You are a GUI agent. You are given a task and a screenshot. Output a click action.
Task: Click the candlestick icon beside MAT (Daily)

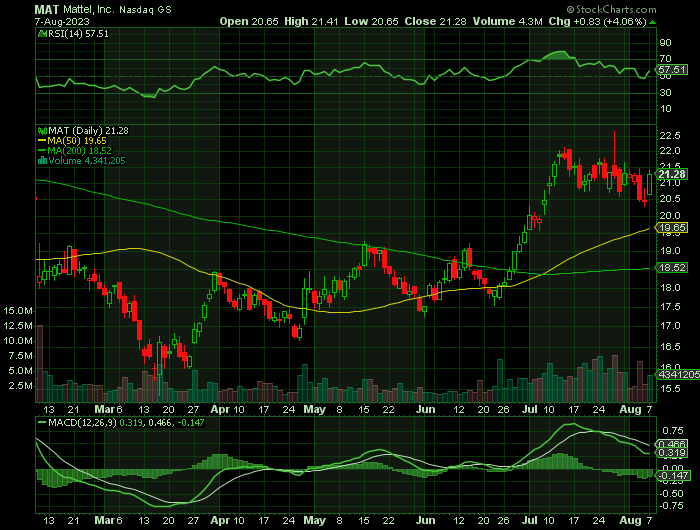tap(42, 131)
